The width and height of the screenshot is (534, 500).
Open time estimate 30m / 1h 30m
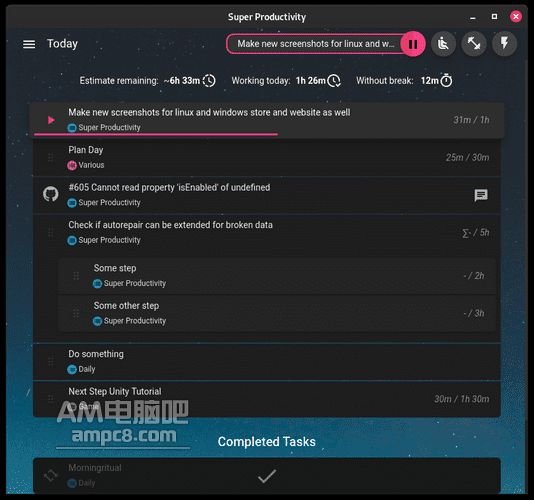(461, 399)
